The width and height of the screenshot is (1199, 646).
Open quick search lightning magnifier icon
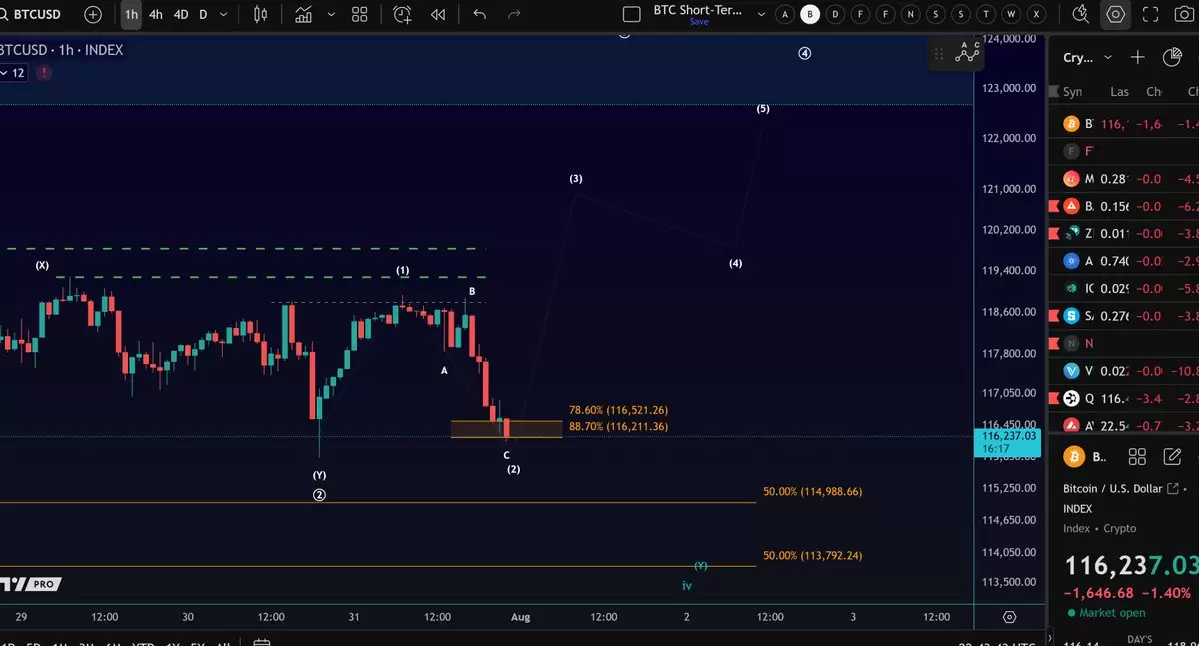coord(1080,15)
